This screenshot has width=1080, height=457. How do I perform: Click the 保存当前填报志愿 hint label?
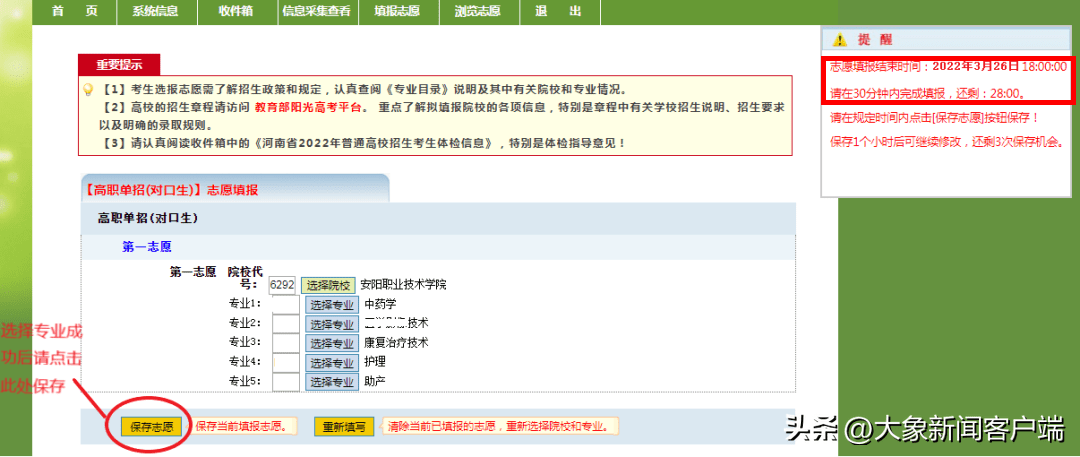tap(242, 426)
